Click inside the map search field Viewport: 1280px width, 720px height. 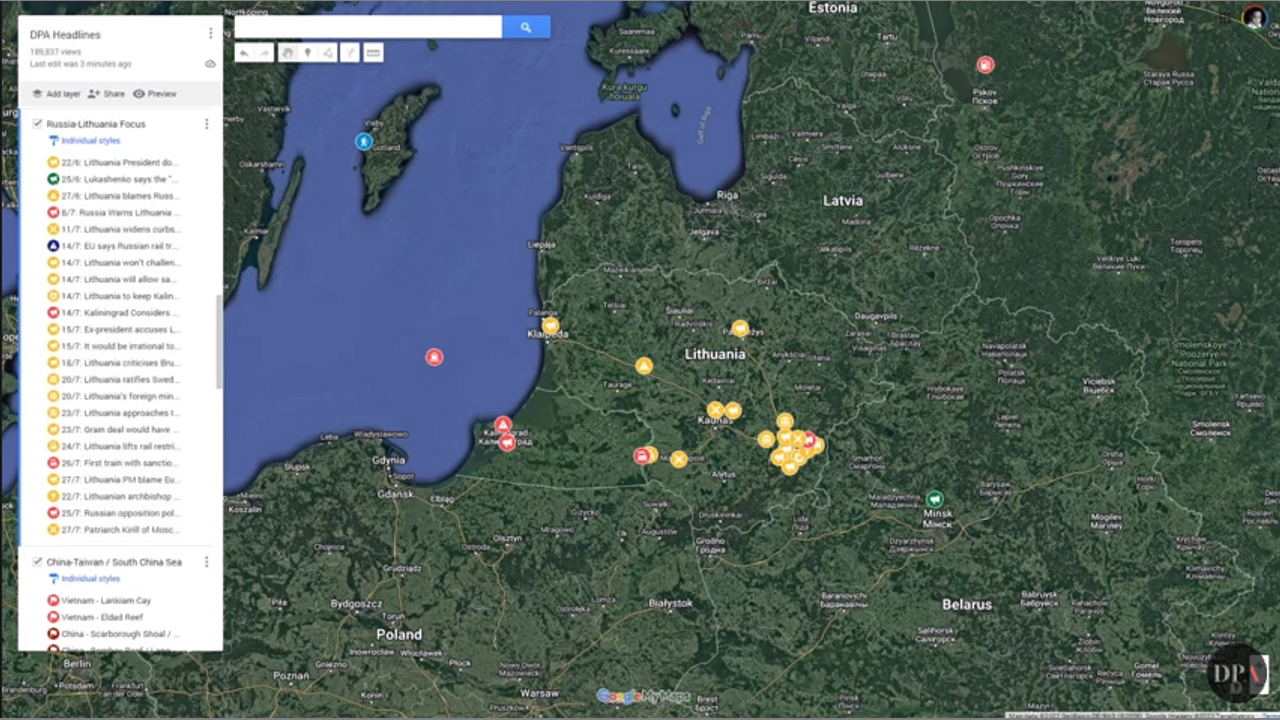(x=367, y=27)
